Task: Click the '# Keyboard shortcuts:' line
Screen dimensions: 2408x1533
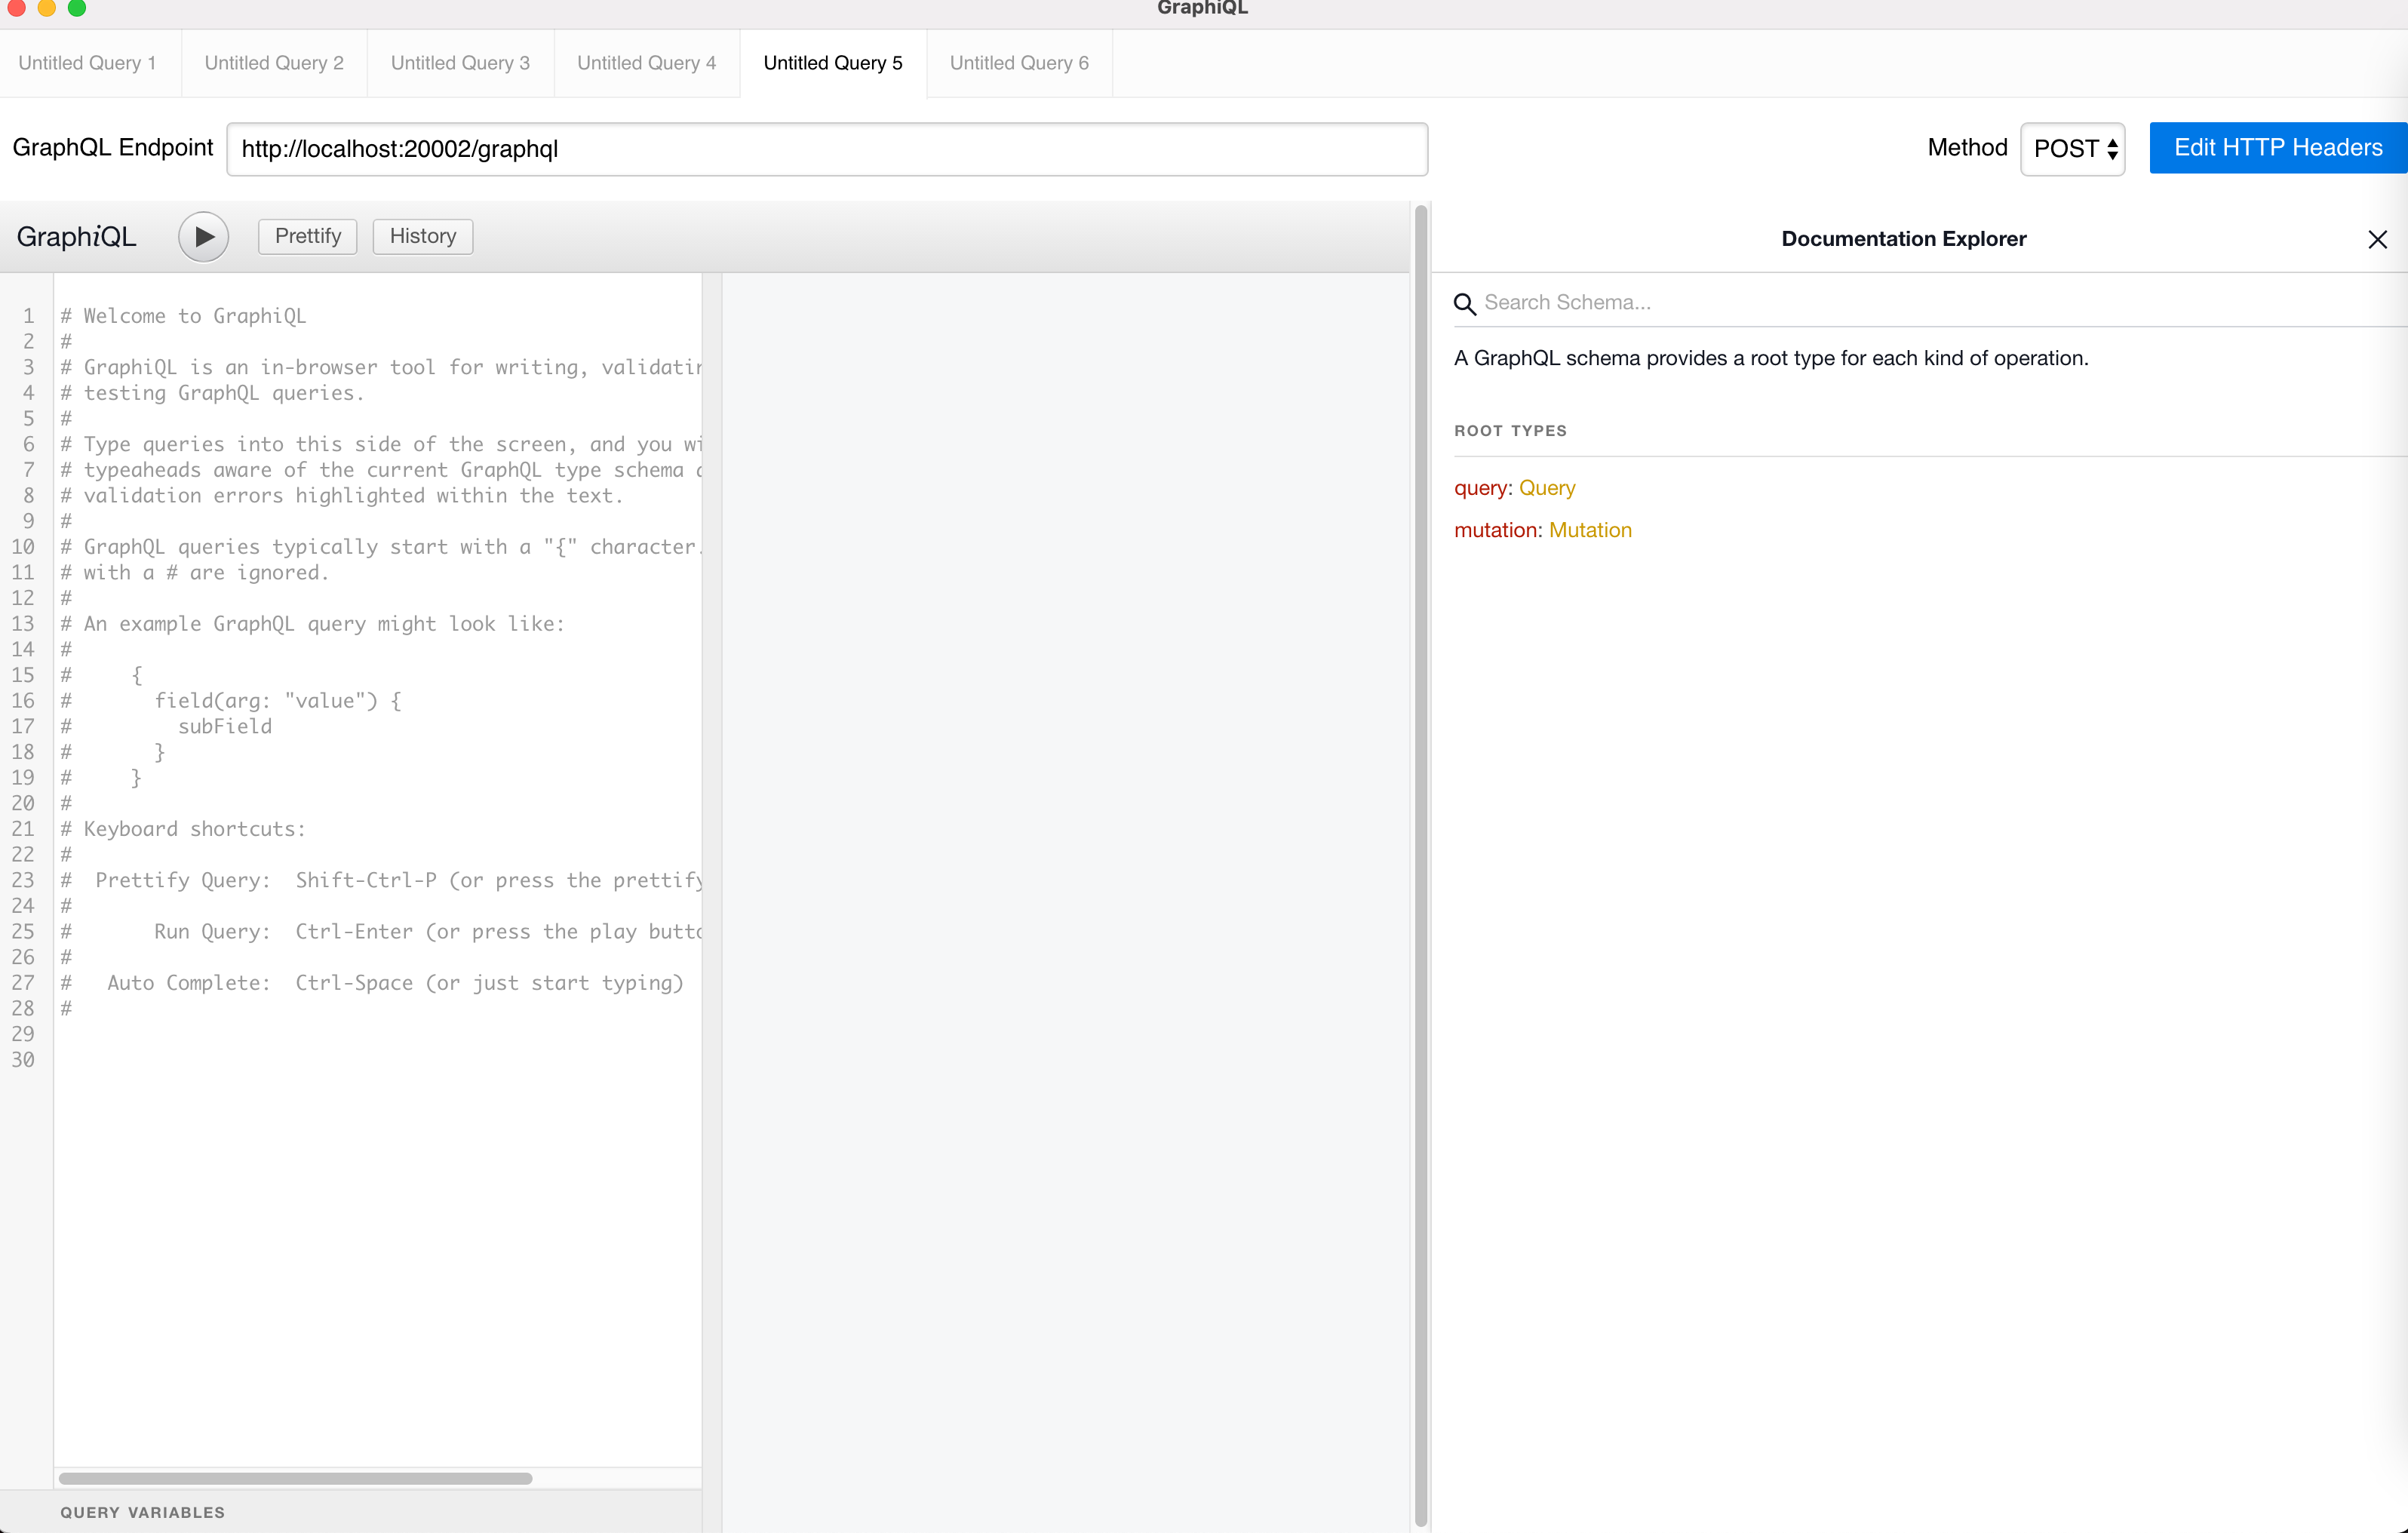Action: pyautogui.click(x=183, y=829)
